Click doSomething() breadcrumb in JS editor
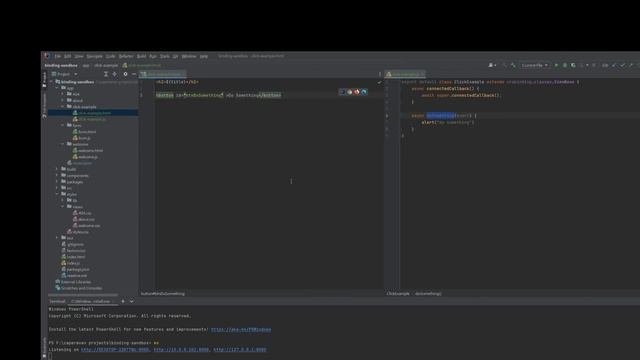 coord(428,293)
